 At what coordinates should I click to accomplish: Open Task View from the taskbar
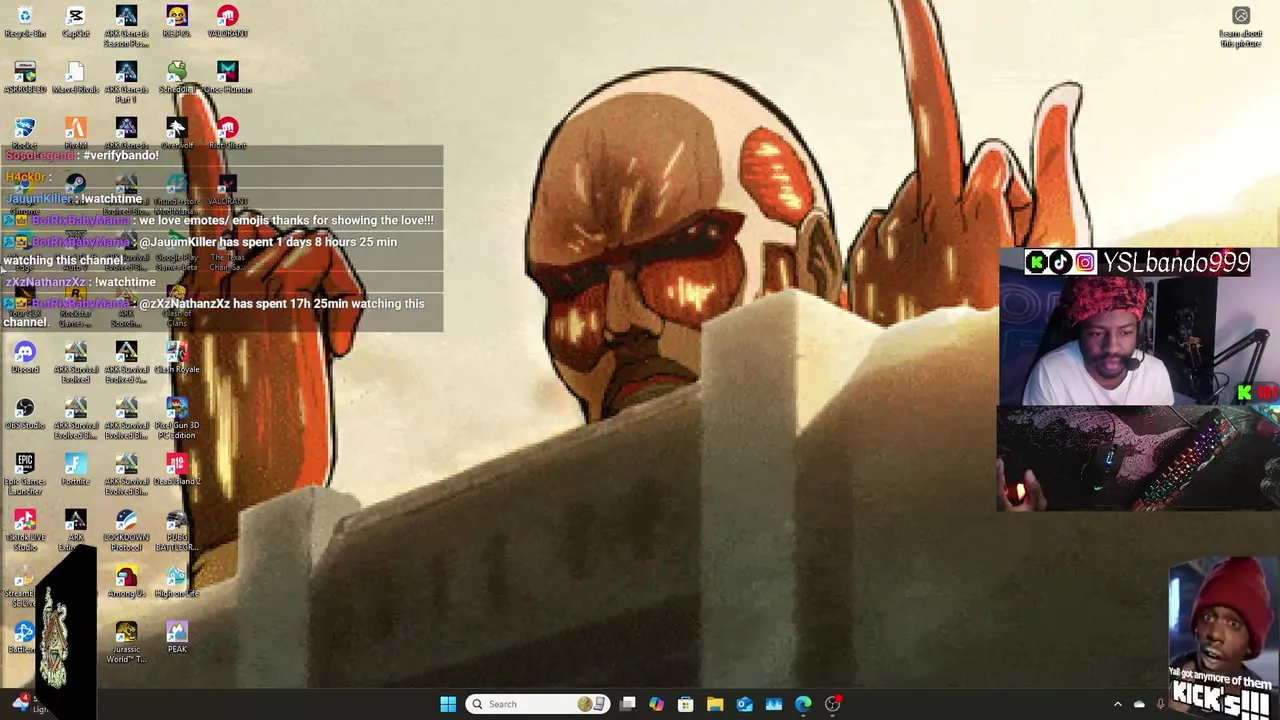[628, 704]
